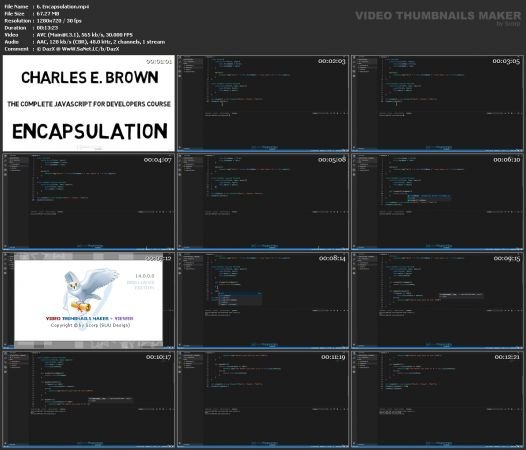Choose the thumbnail stamped 00:06:10
The height and width of the screenshot is (450, 526).
(437, 202)
